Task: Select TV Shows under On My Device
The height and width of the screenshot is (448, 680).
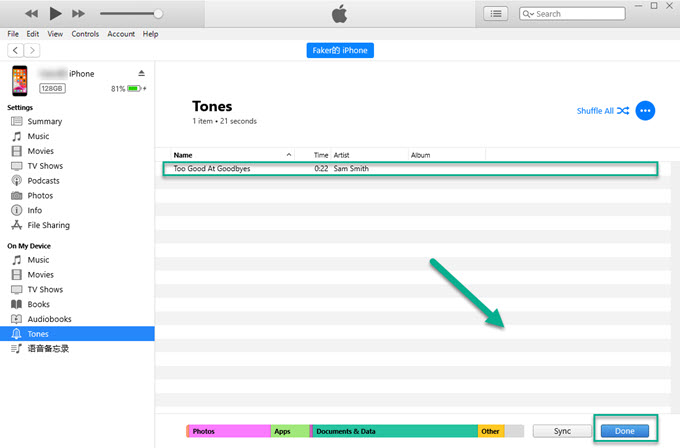Action: 45,289
